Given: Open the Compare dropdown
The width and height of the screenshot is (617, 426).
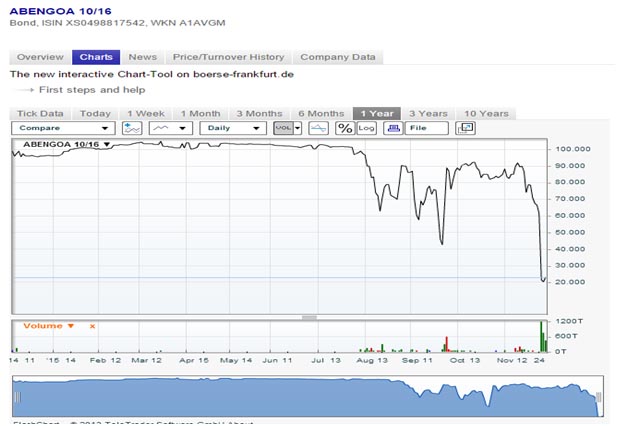Looking at the screenshot, I should point(63,128).
